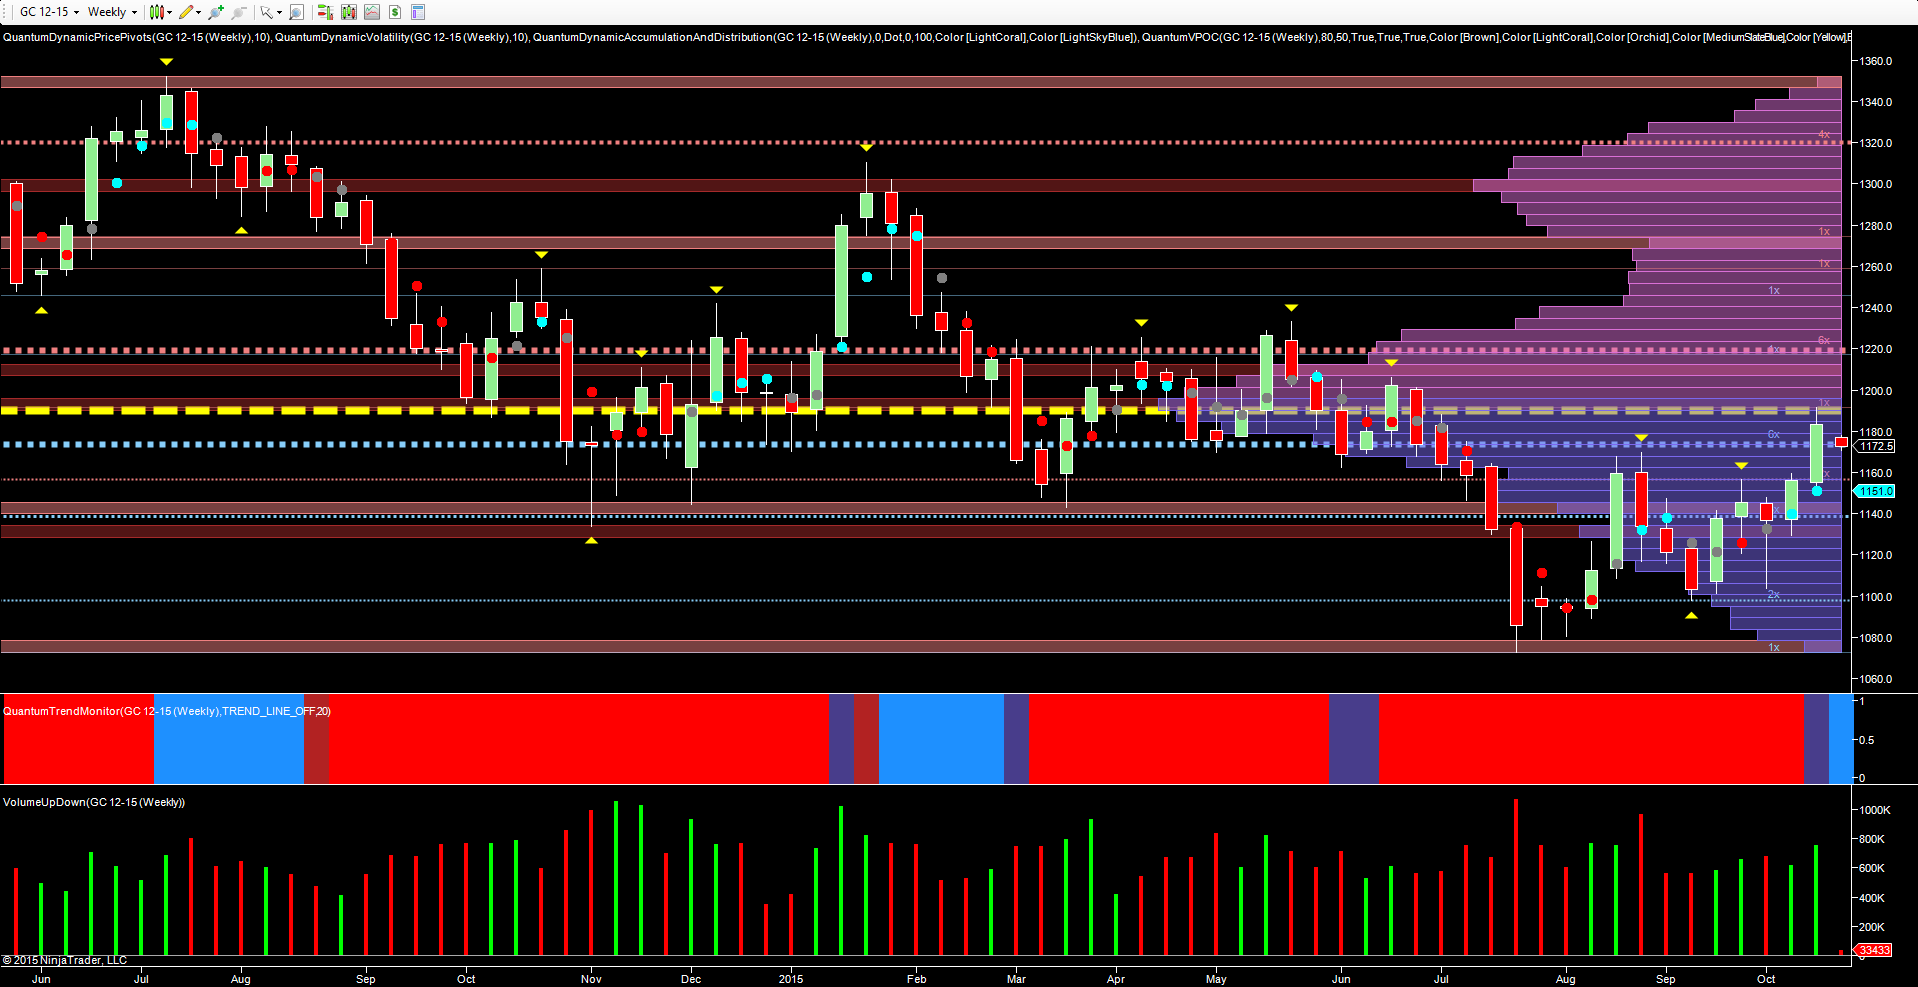Expand the instrument dropdown arrow beside GC 12-15
1918x987 pixels.
coord(76,13)
